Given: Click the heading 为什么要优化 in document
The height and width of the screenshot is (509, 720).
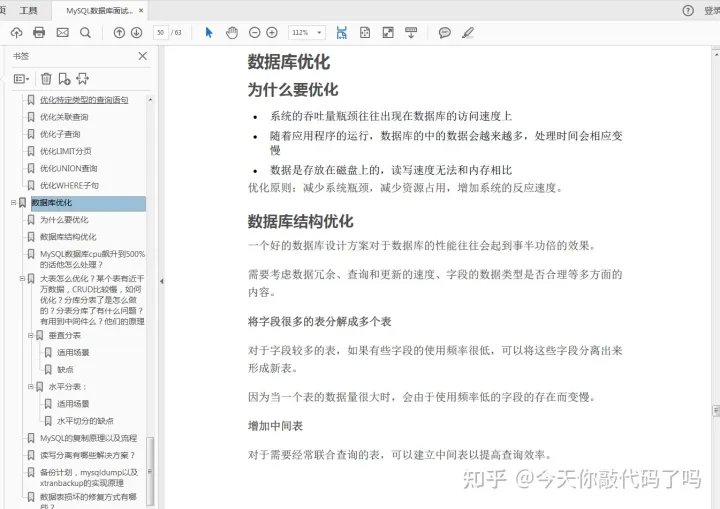Looking at the screenshot, I should [293, 90].
